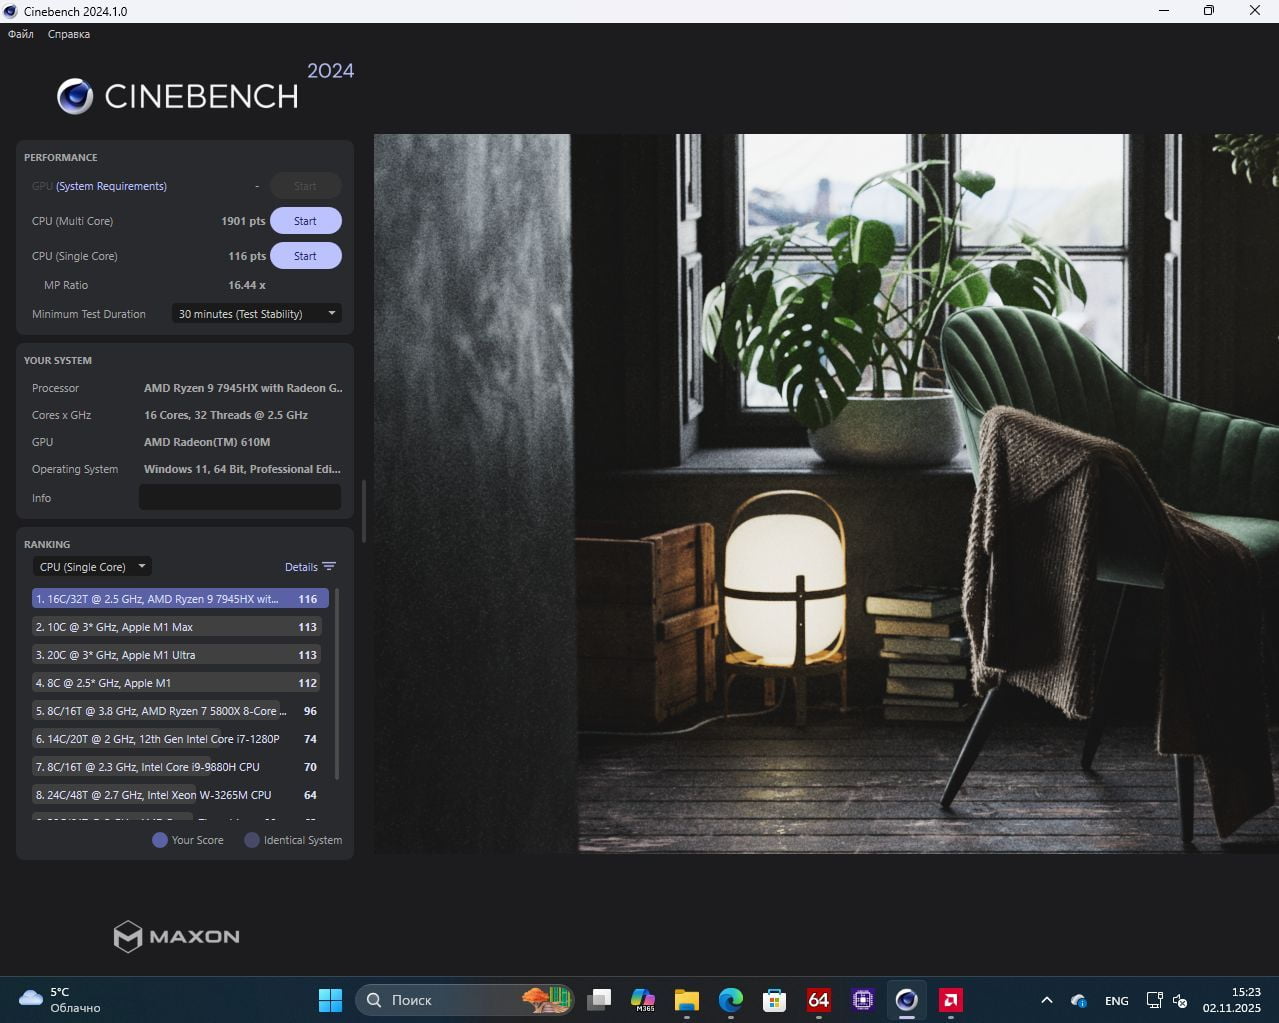The width and height of the screenshot is (1279, 1023).
Task: Open the network tray icon
Action: [x=1154, y=1000]
